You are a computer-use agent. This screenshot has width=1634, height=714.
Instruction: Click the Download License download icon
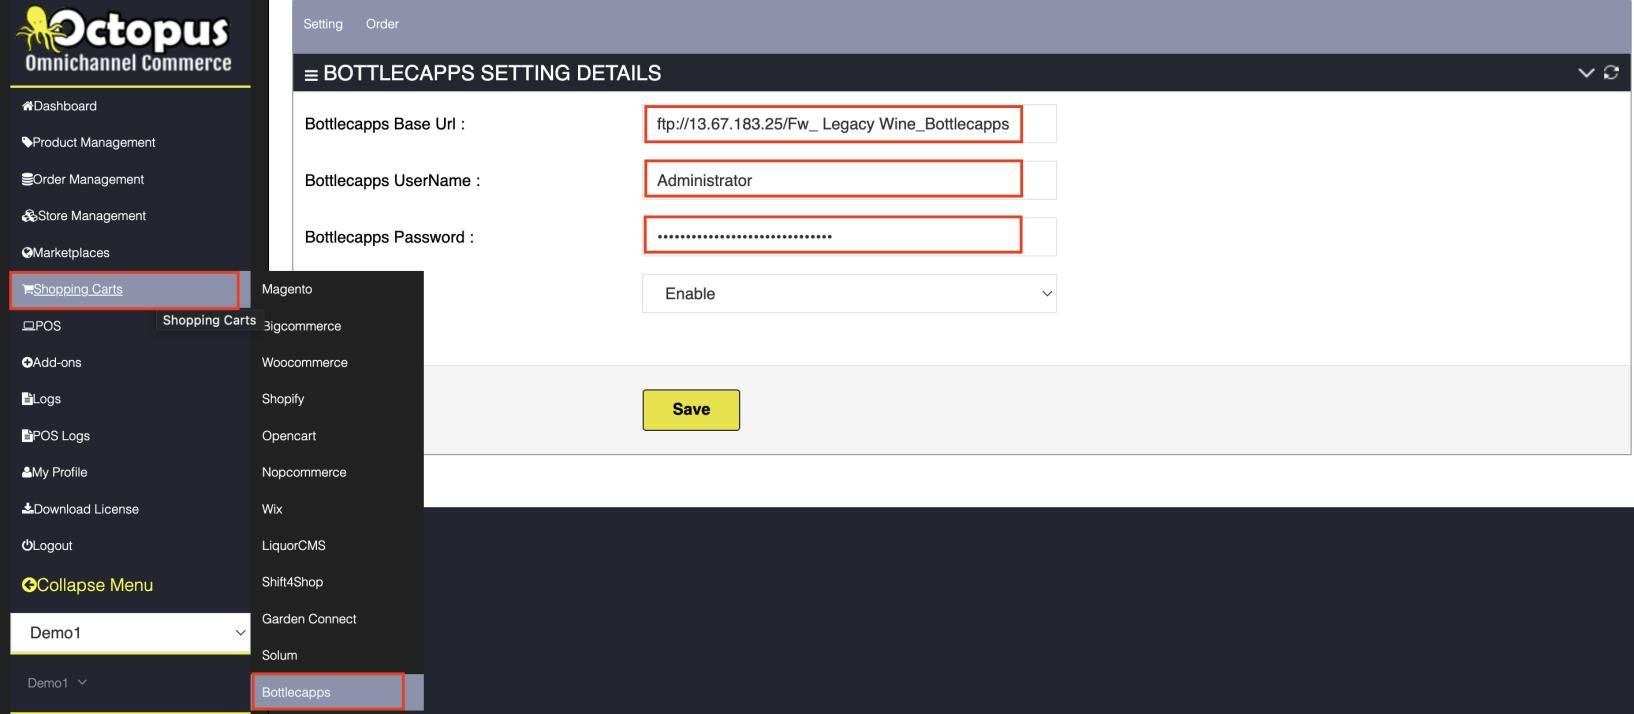(28, 509)
